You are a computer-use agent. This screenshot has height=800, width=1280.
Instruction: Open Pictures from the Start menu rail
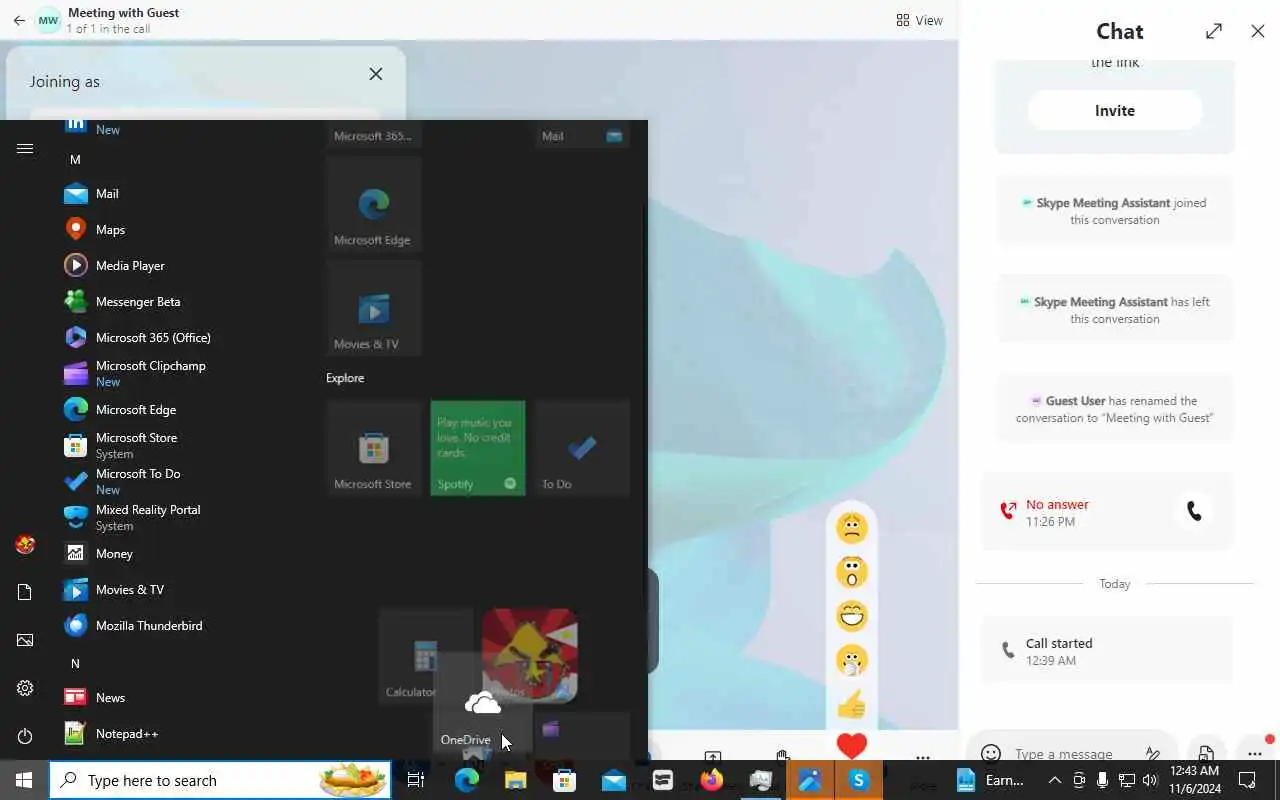pos(25,640)
